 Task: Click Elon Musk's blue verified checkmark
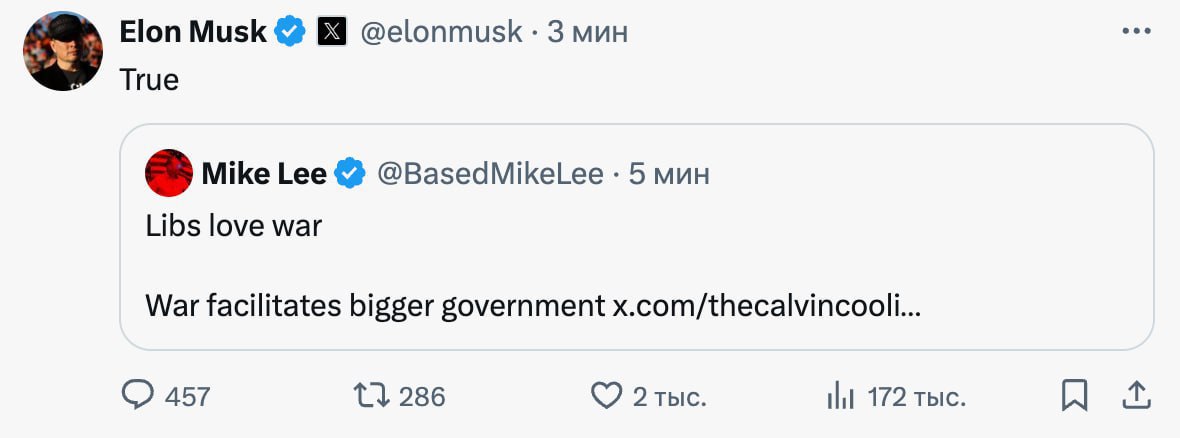[290, 32]
